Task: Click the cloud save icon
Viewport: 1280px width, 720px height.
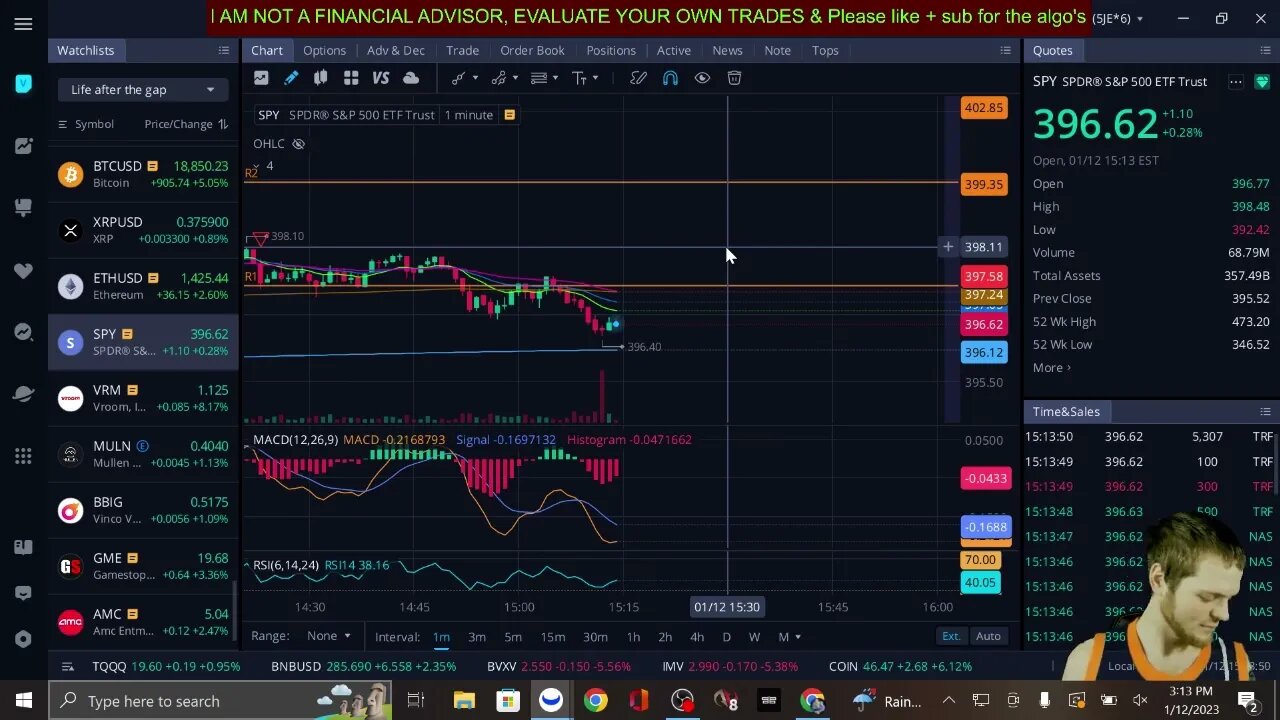Action: point(411,78)
